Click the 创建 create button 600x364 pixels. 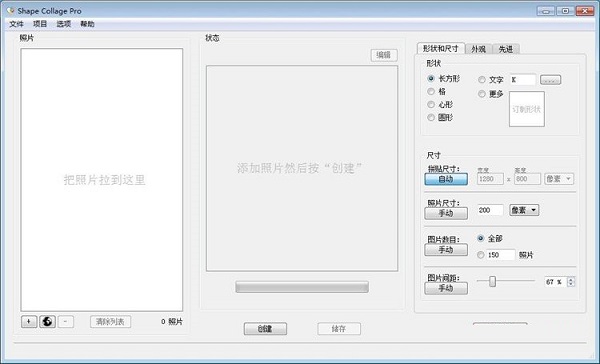coord(265,329)
